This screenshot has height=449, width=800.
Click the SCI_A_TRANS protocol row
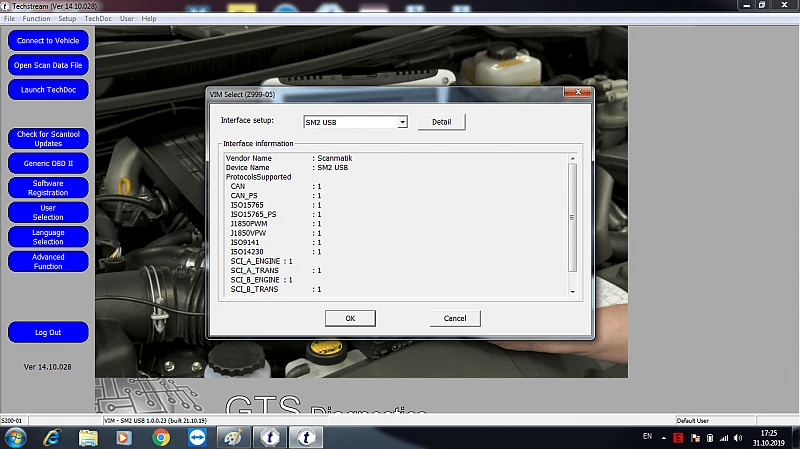[x=276, y=270]
